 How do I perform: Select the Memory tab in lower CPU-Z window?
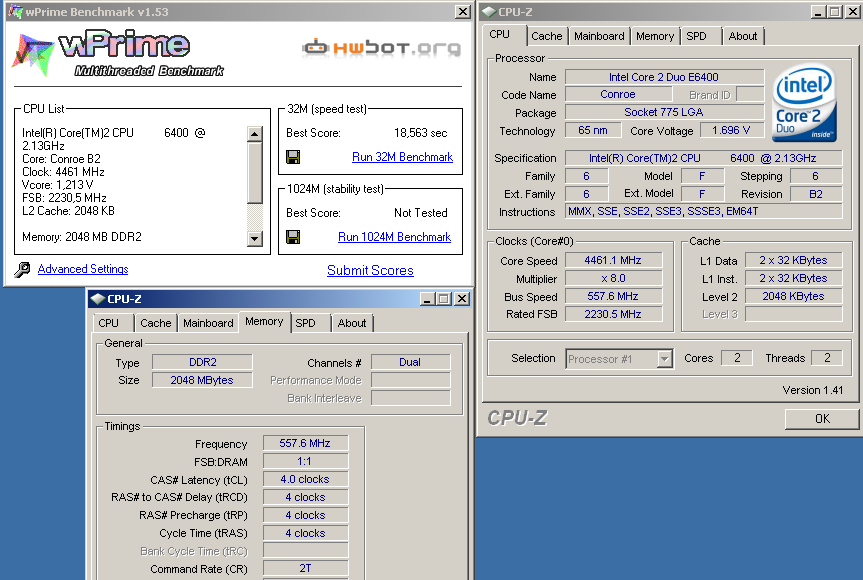264,321
